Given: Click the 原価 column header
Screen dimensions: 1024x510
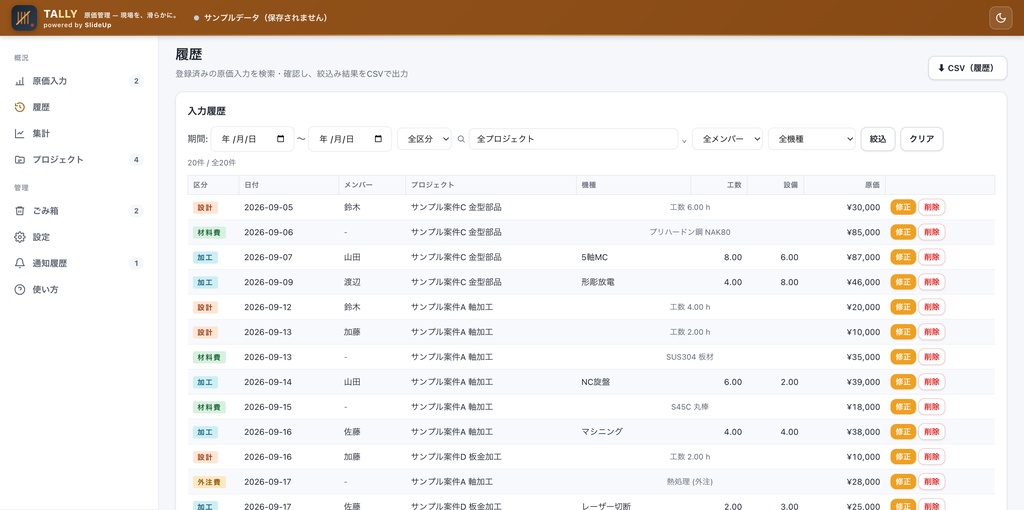Looking at the screenshot, I should pos(844,185).
